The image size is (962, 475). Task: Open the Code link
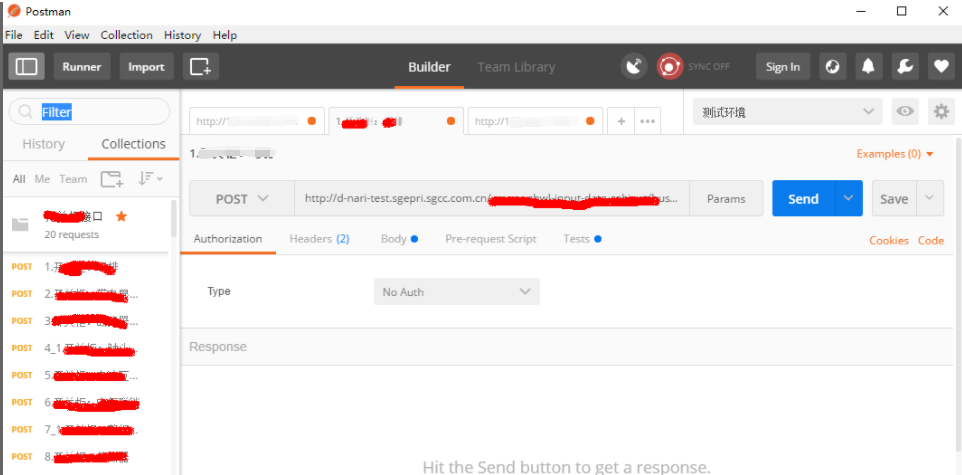(931, 241)
